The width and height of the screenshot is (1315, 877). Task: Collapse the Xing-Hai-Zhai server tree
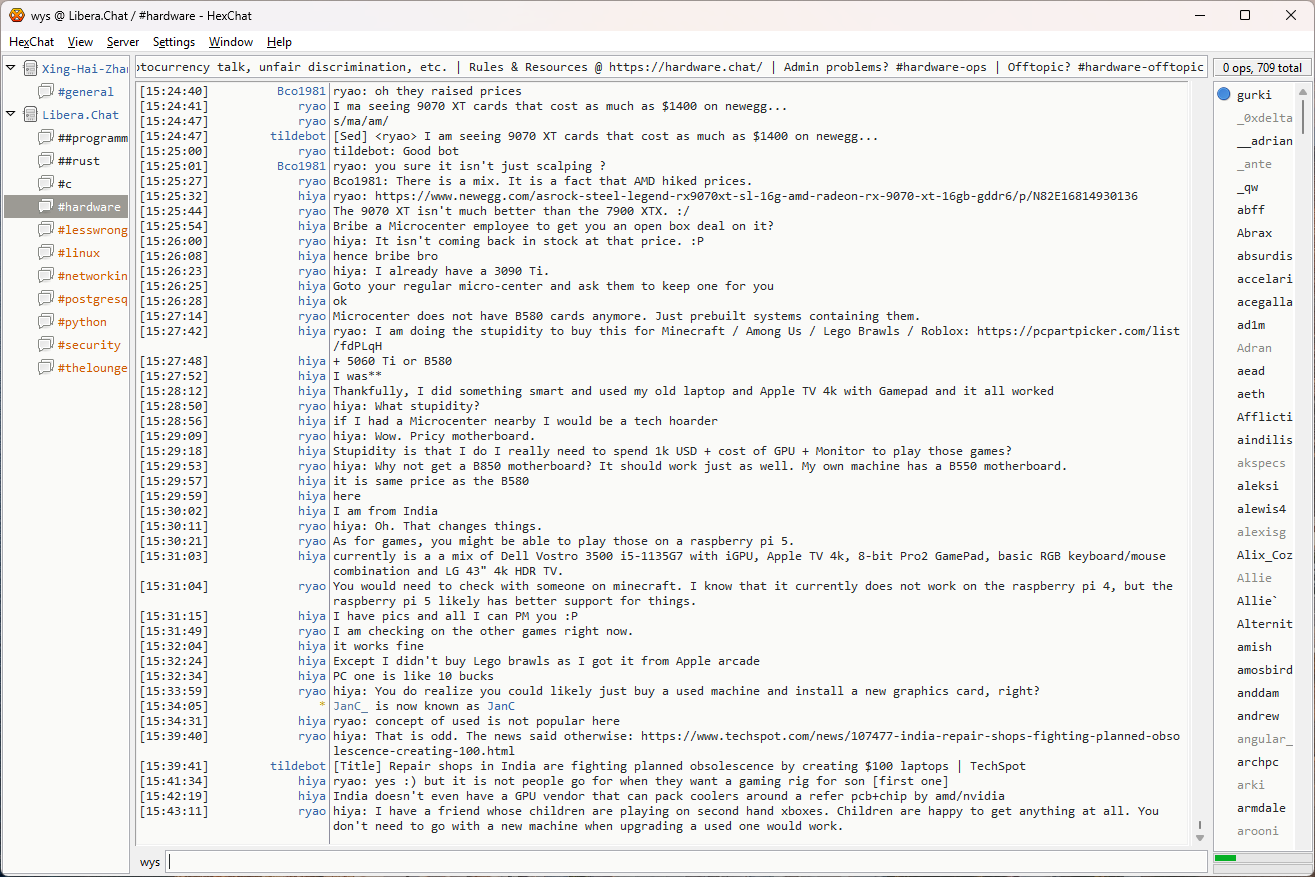[x=12, y=69]
